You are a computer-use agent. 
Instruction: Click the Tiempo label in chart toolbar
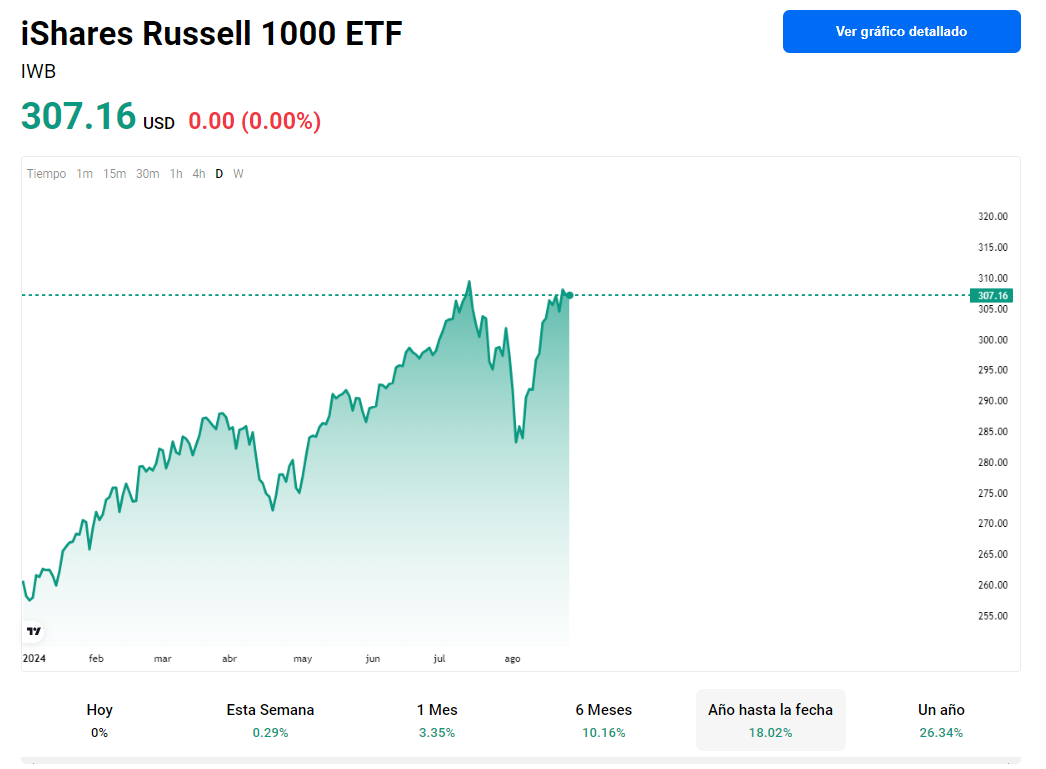(46, 174)
